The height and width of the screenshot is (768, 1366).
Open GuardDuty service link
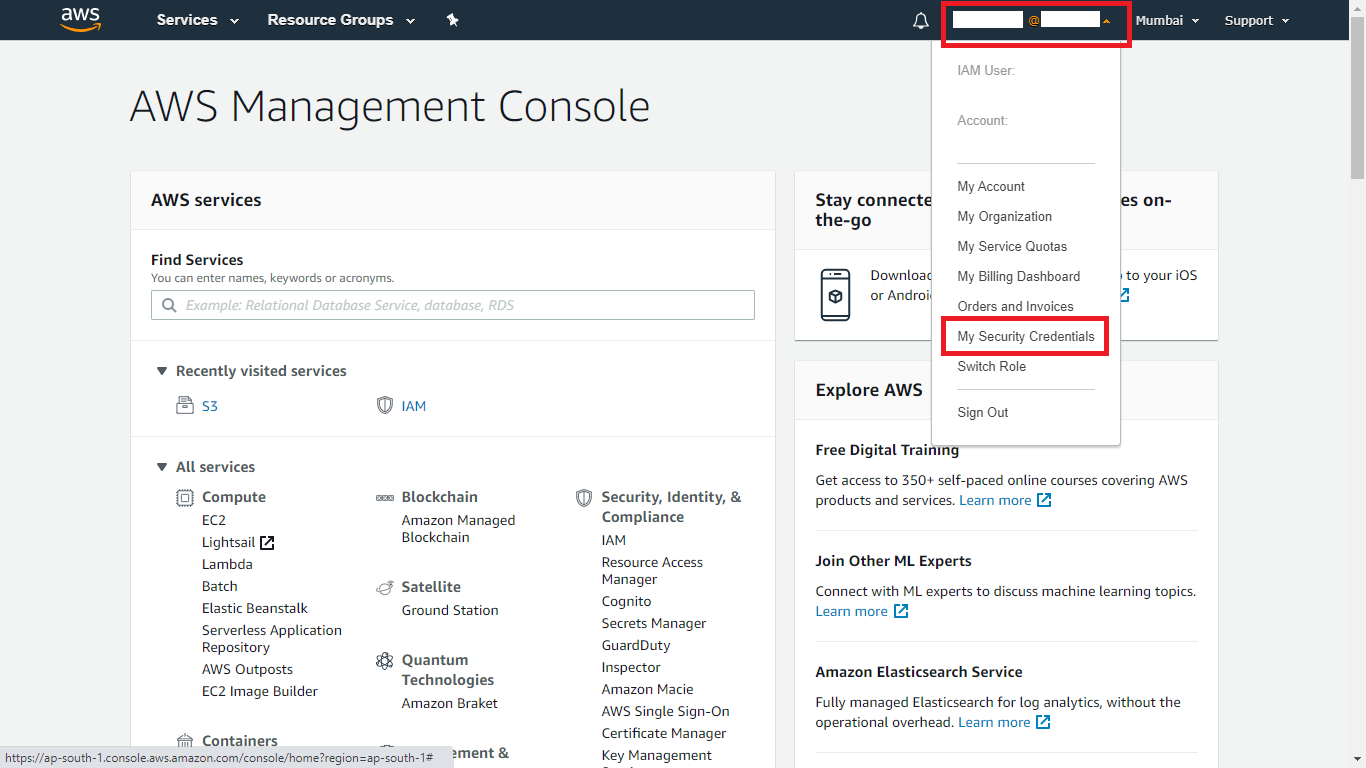click(x=636, y=645)
